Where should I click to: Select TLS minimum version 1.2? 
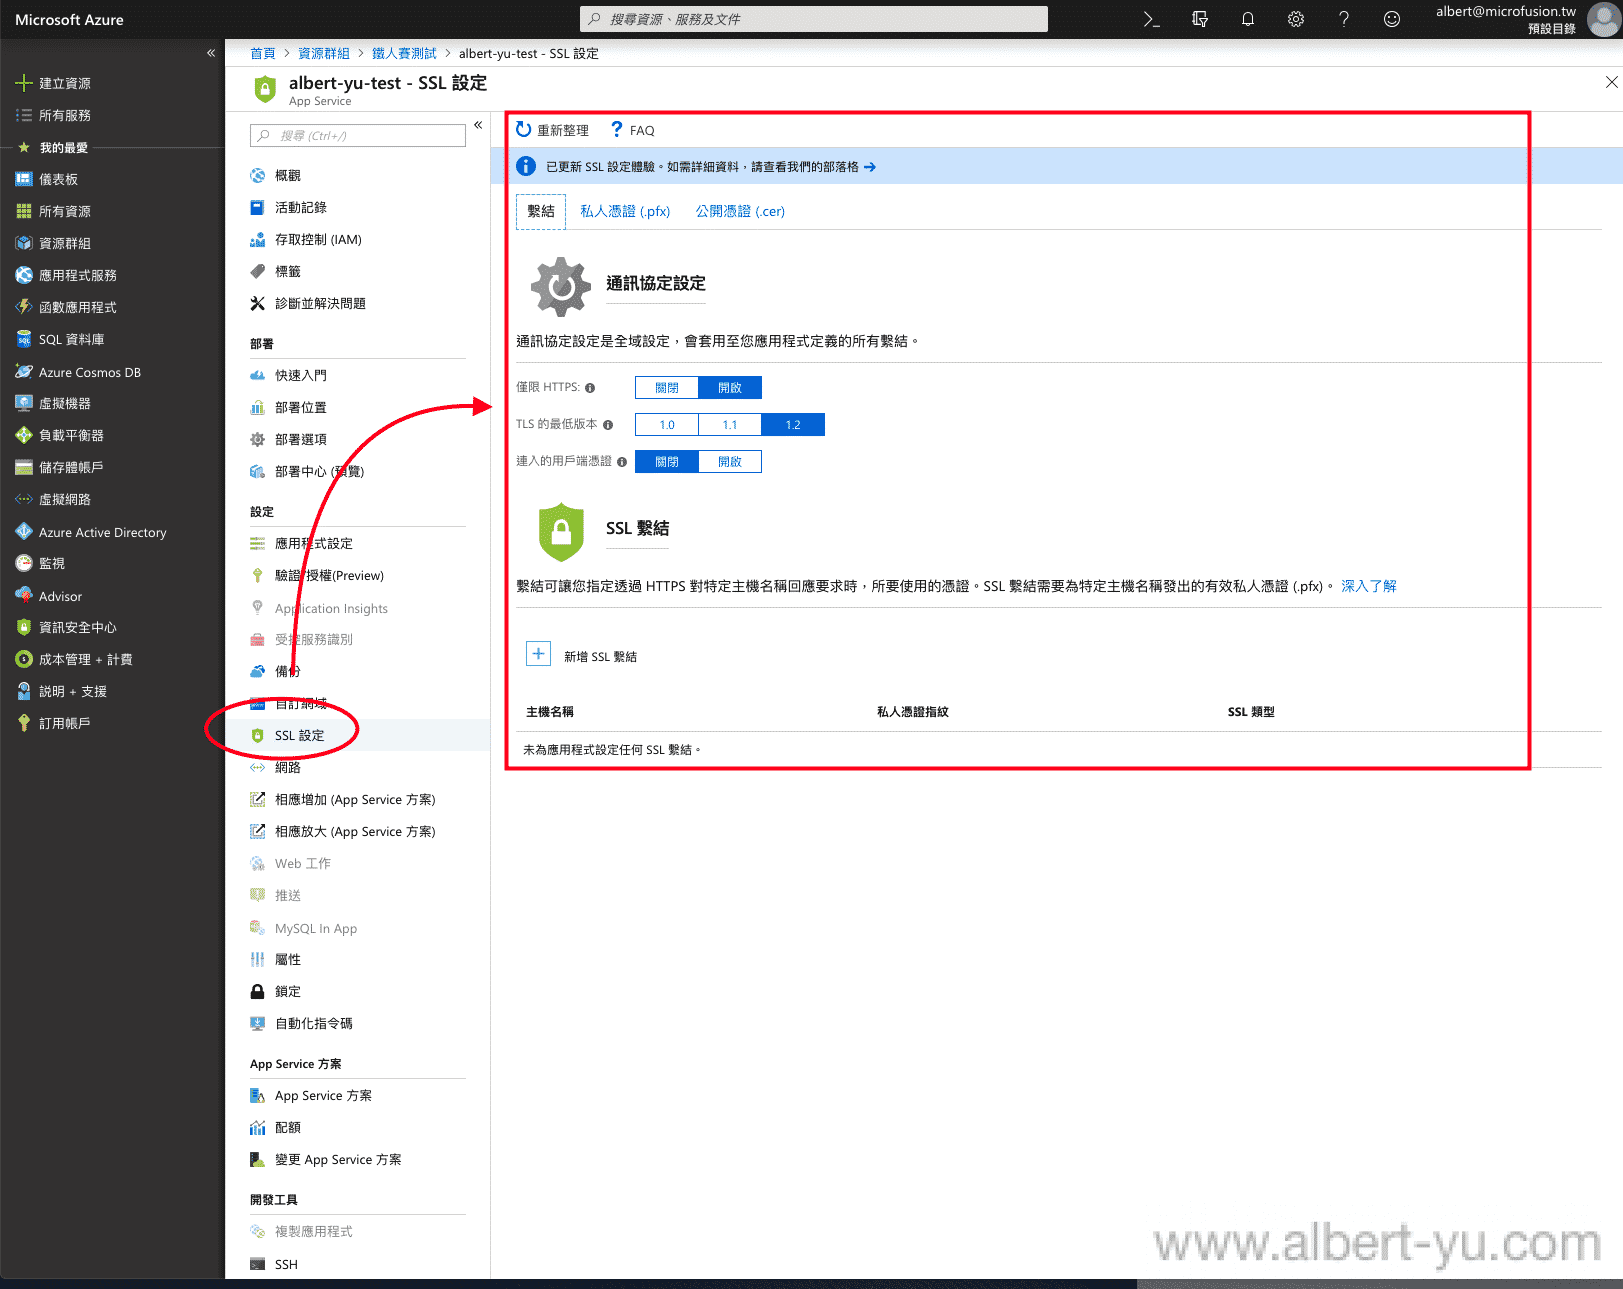click(793, 425)
